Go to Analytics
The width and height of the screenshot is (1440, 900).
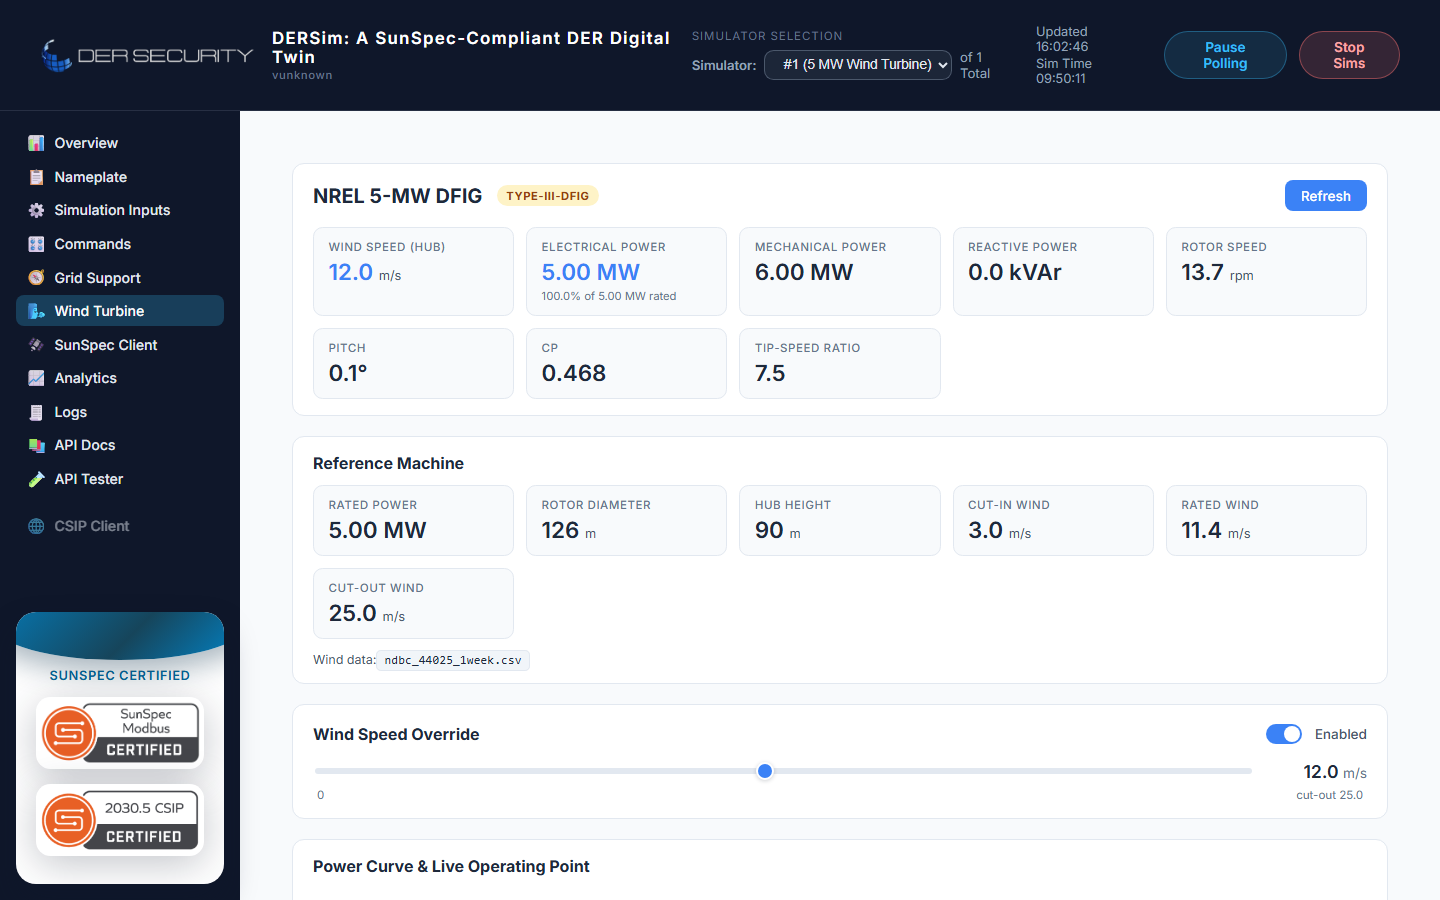pyautogui.click(x=120, y=378)
